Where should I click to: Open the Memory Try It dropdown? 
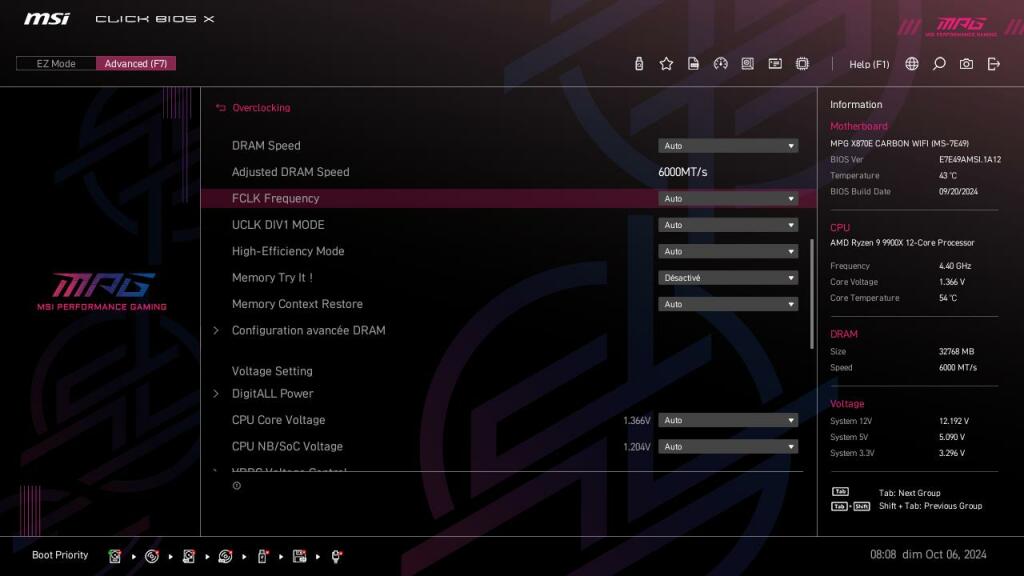coord(728,277)
